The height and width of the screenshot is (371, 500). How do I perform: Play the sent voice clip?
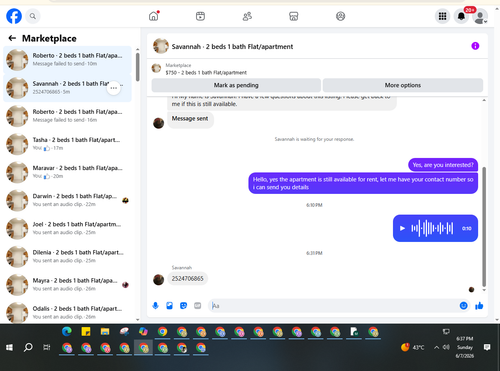[402, 228]
